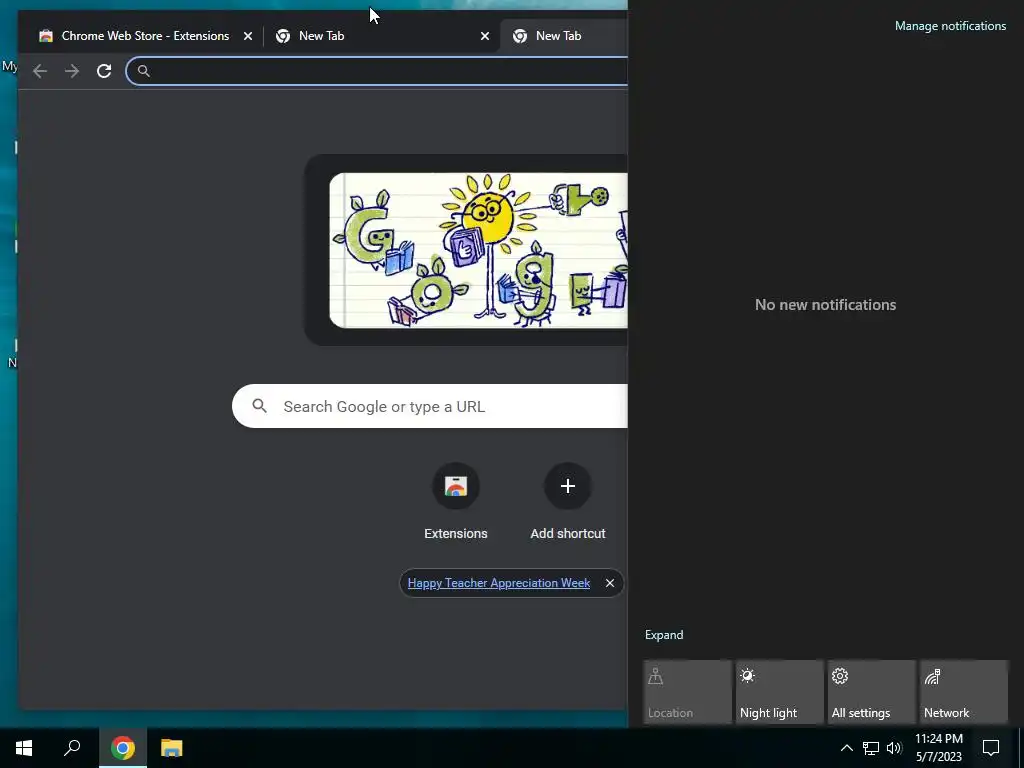Image resolution: width=1024 pixels, height=768 pixels.
Task: Open the volume speaker tray icon
Action: [x=894, y=748]
